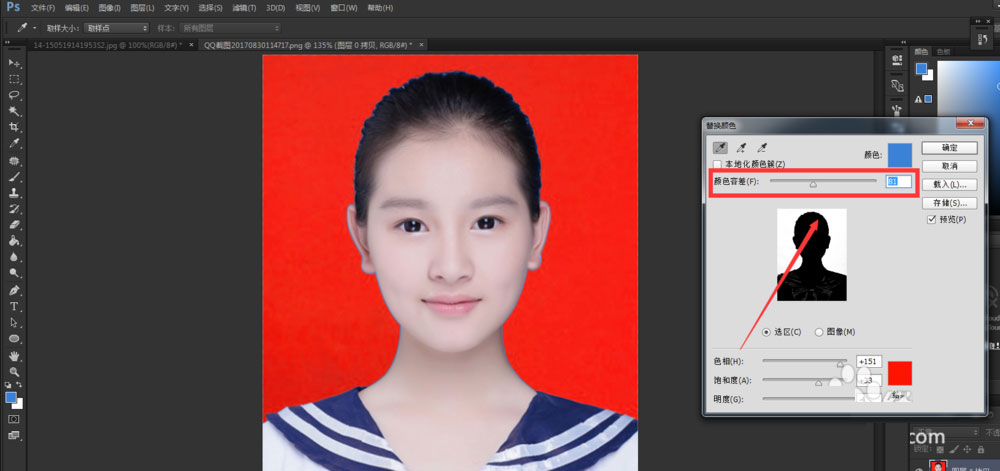Select the Crop tool
The image size is (1000, 471).
click(x=14, y=128)
